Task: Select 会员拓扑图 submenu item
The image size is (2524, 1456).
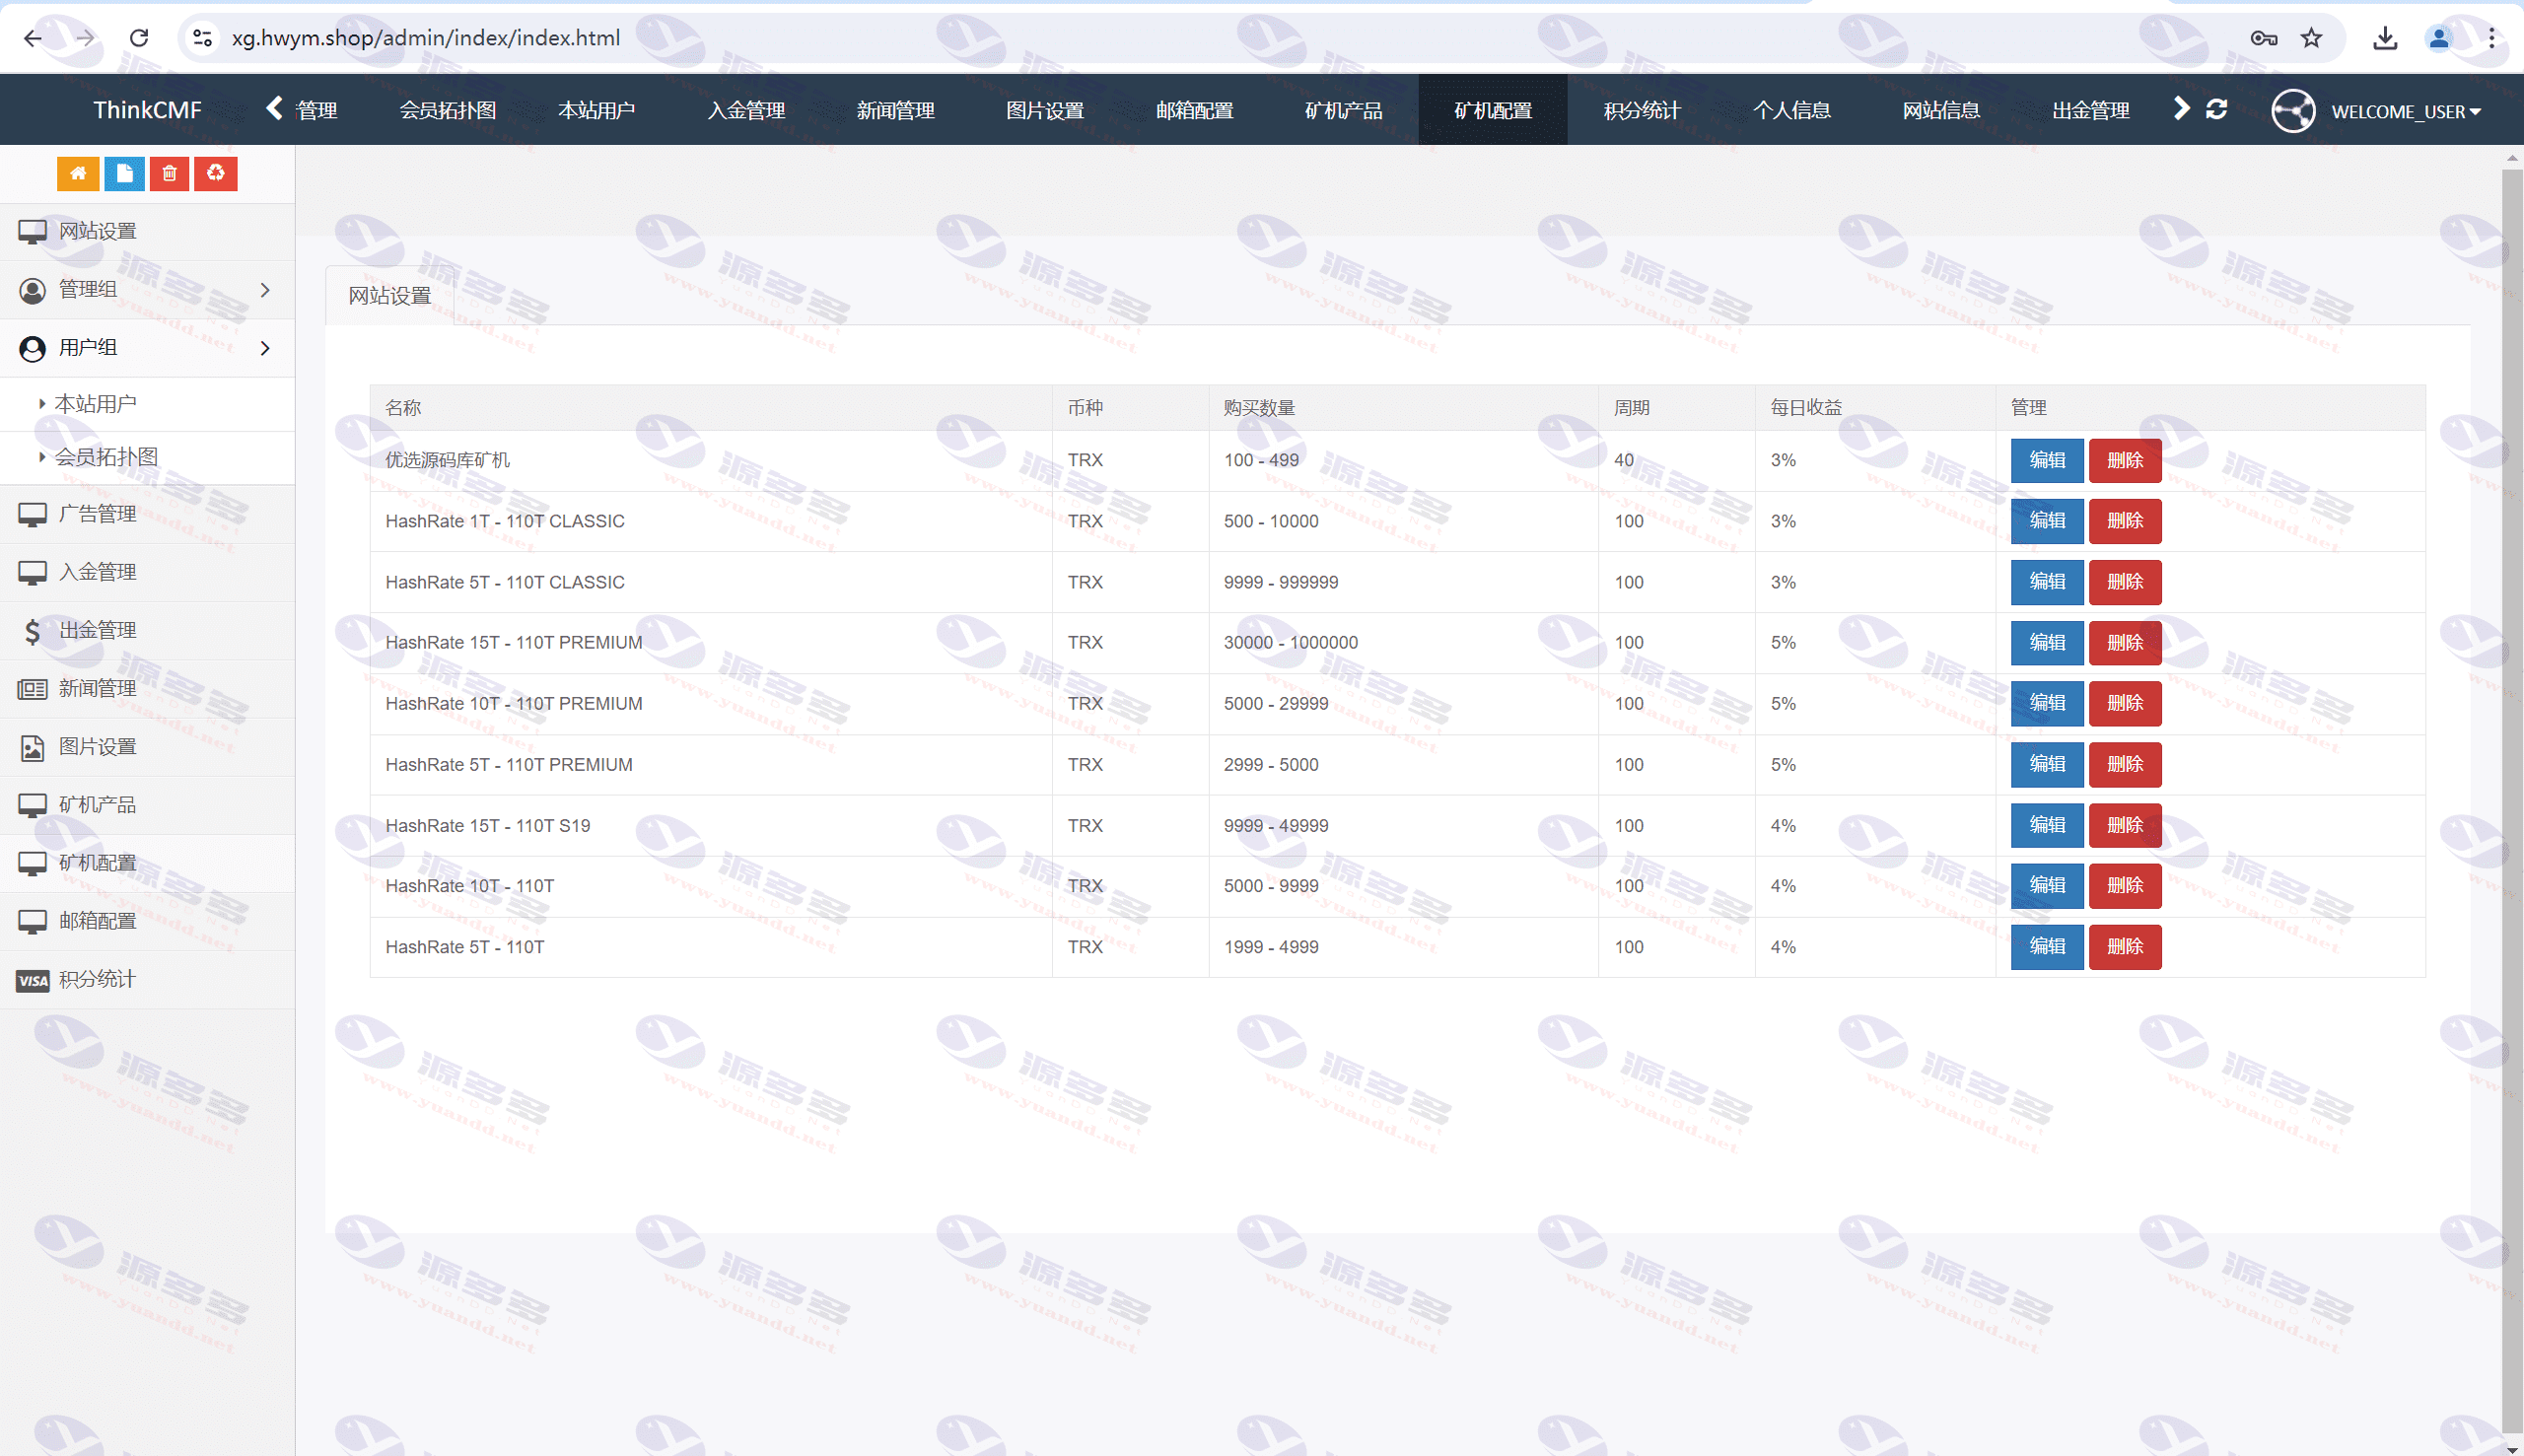Action: pyautogui.click(x=147, y=457)
